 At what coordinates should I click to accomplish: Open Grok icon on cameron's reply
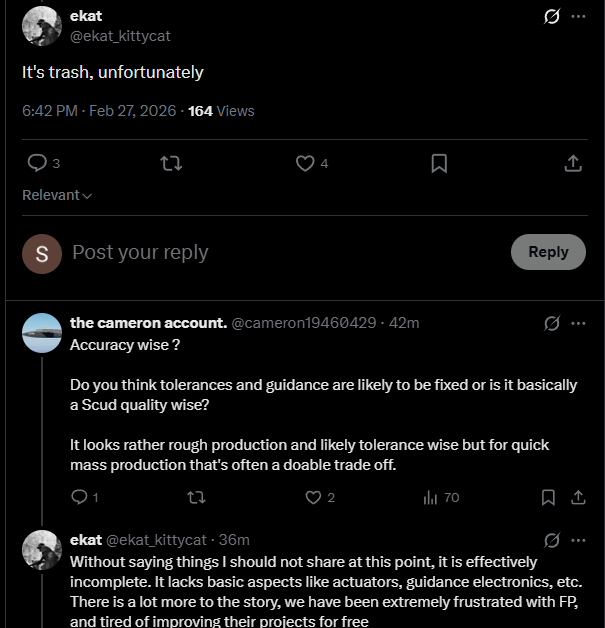point(551,323)
